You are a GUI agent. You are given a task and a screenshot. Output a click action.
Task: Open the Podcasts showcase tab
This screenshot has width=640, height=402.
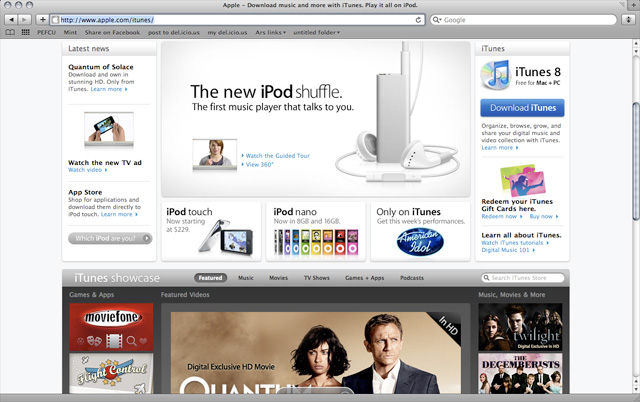point(412,278)
